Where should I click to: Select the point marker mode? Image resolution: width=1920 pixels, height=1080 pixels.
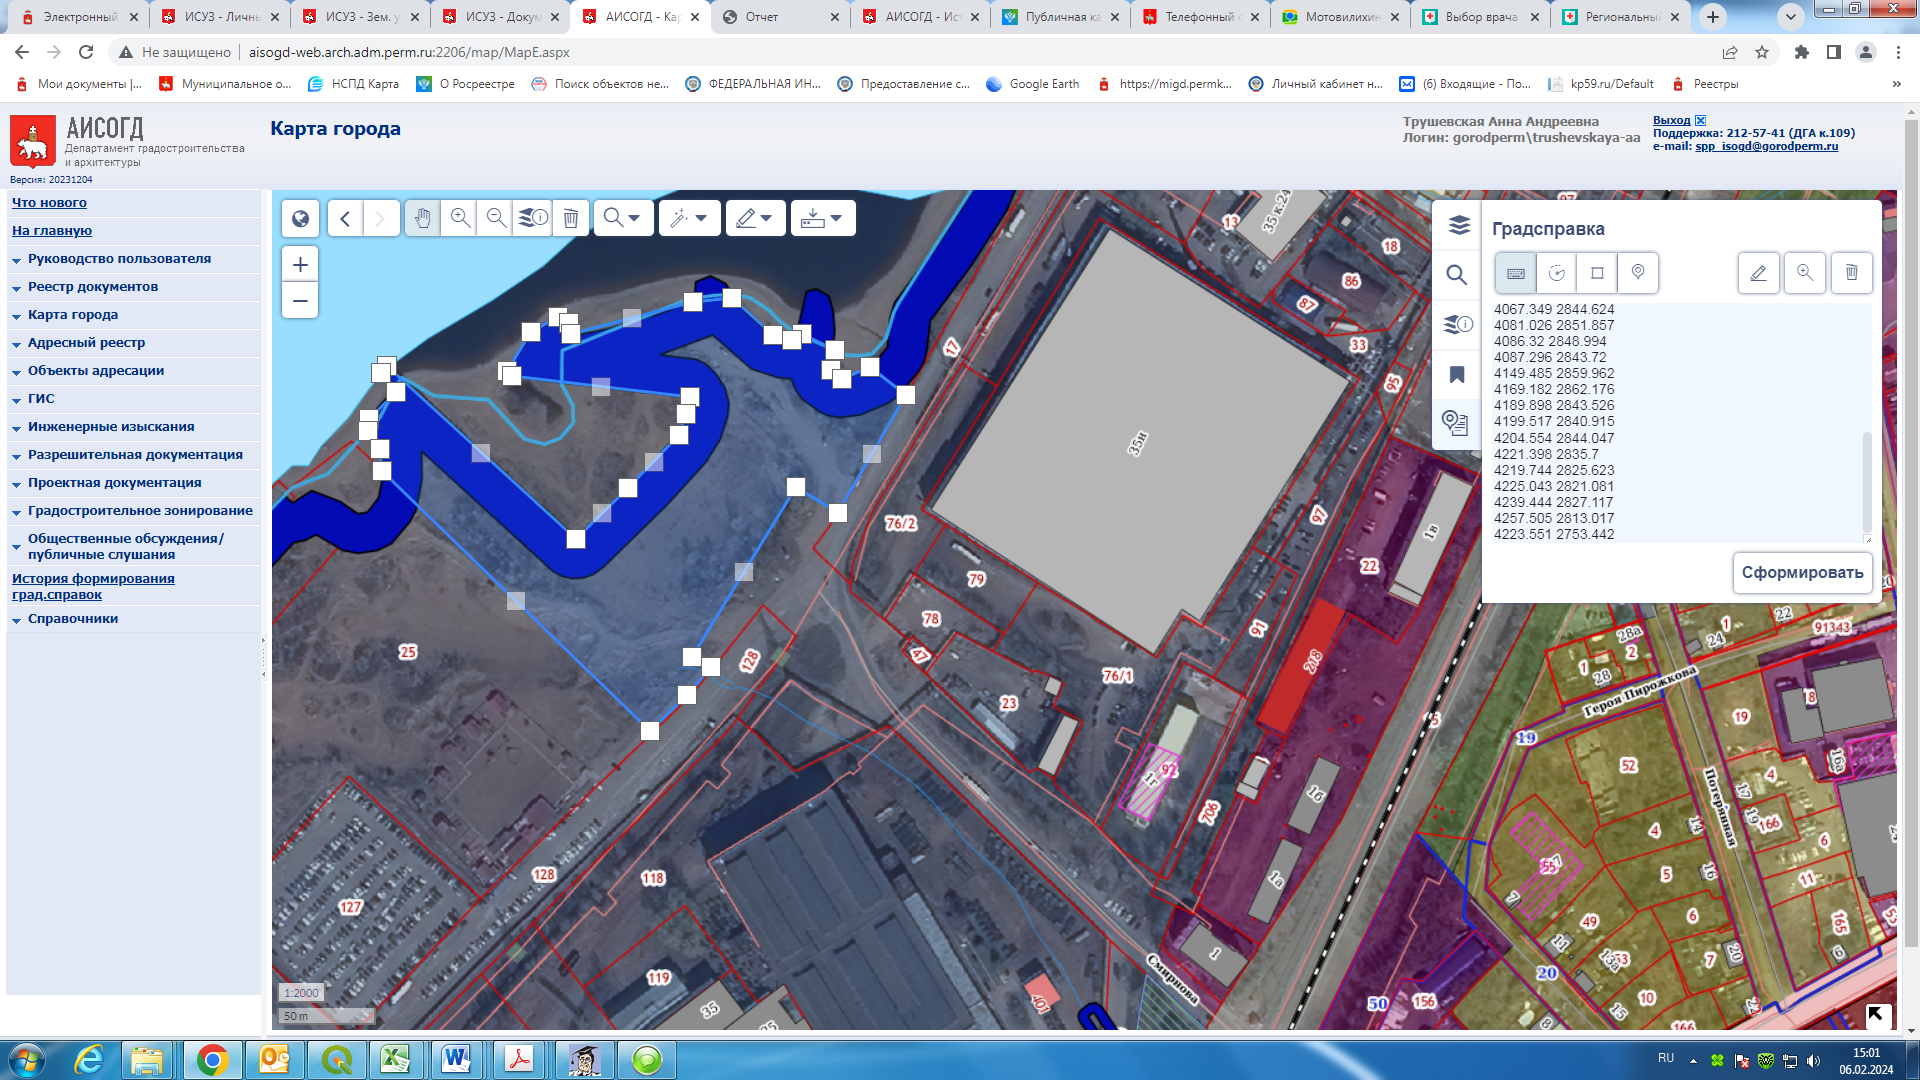pyautogui.click(x=1638, y=273)
